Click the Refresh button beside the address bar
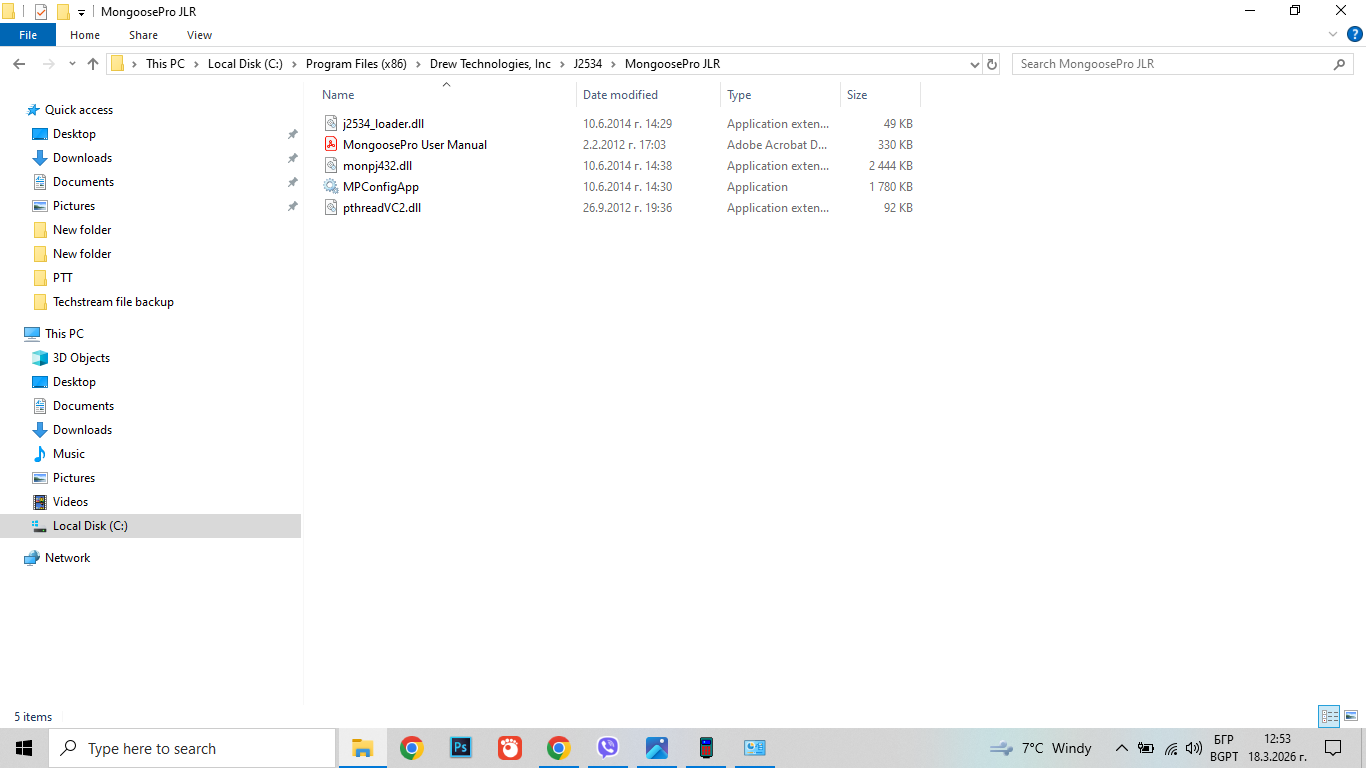Image resolution: width=1366 pixels, height=768 pixels. point(992,64)
